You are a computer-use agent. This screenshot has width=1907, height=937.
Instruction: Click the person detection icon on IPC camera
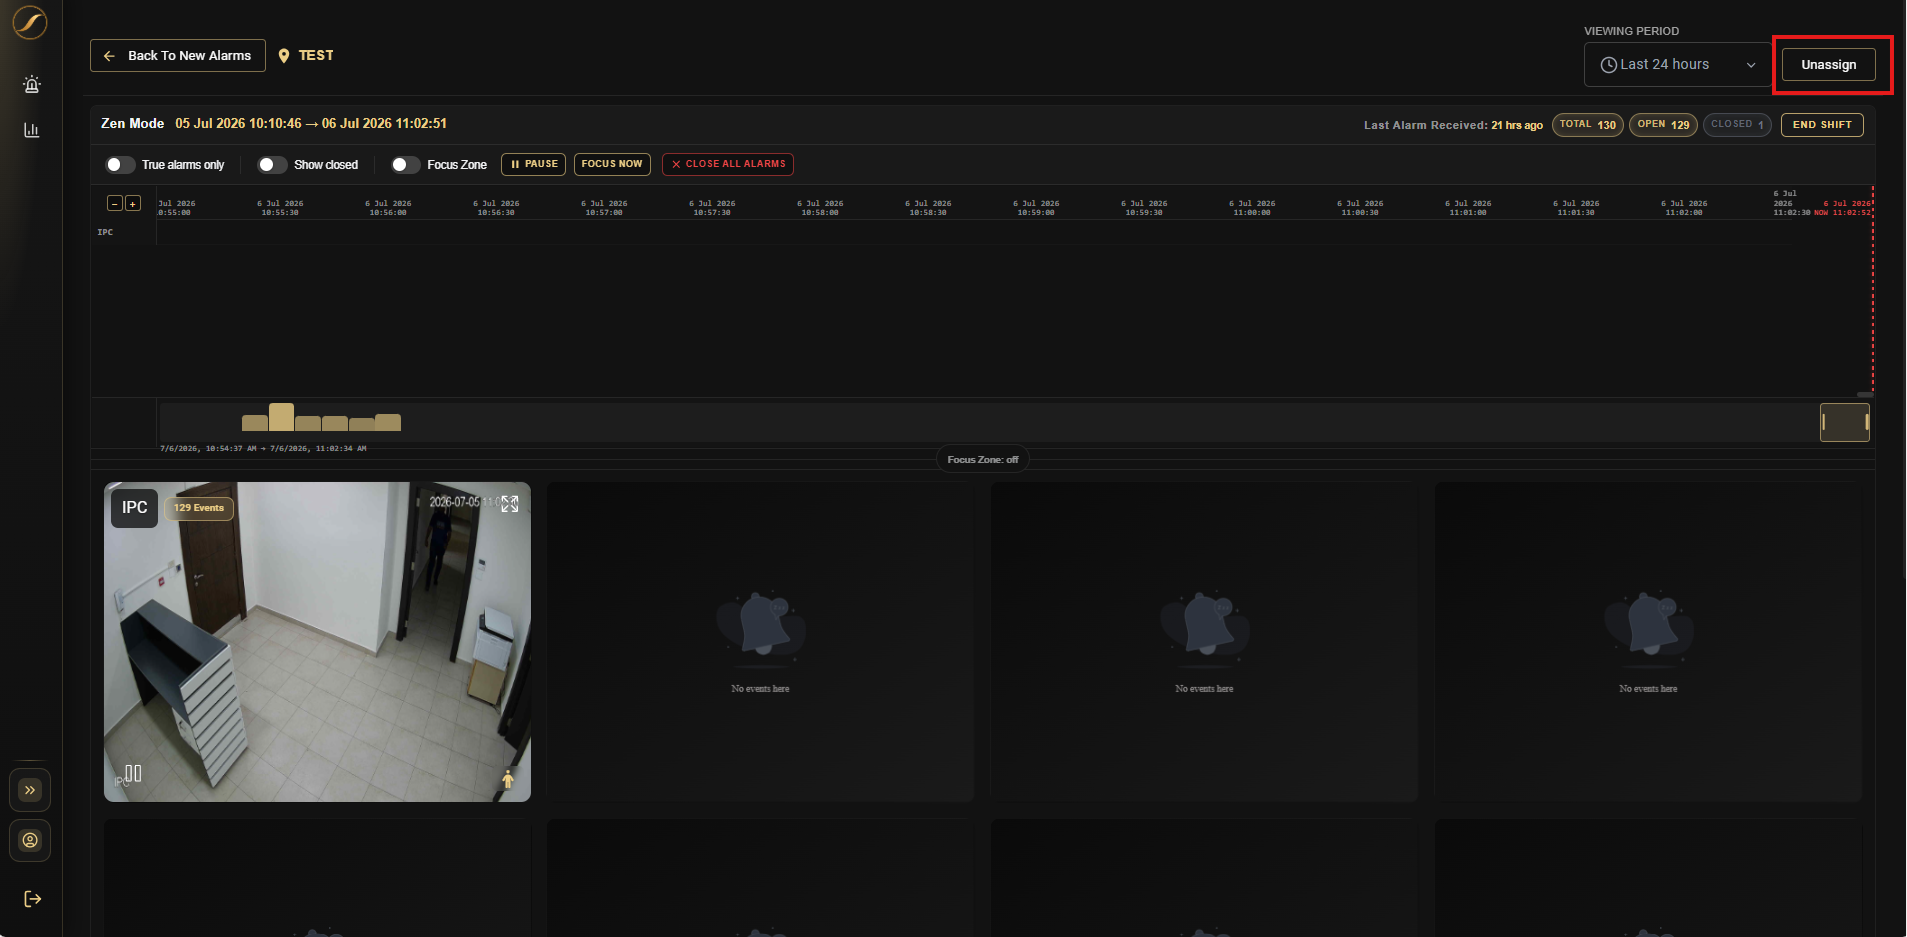[x=508, y=779]
